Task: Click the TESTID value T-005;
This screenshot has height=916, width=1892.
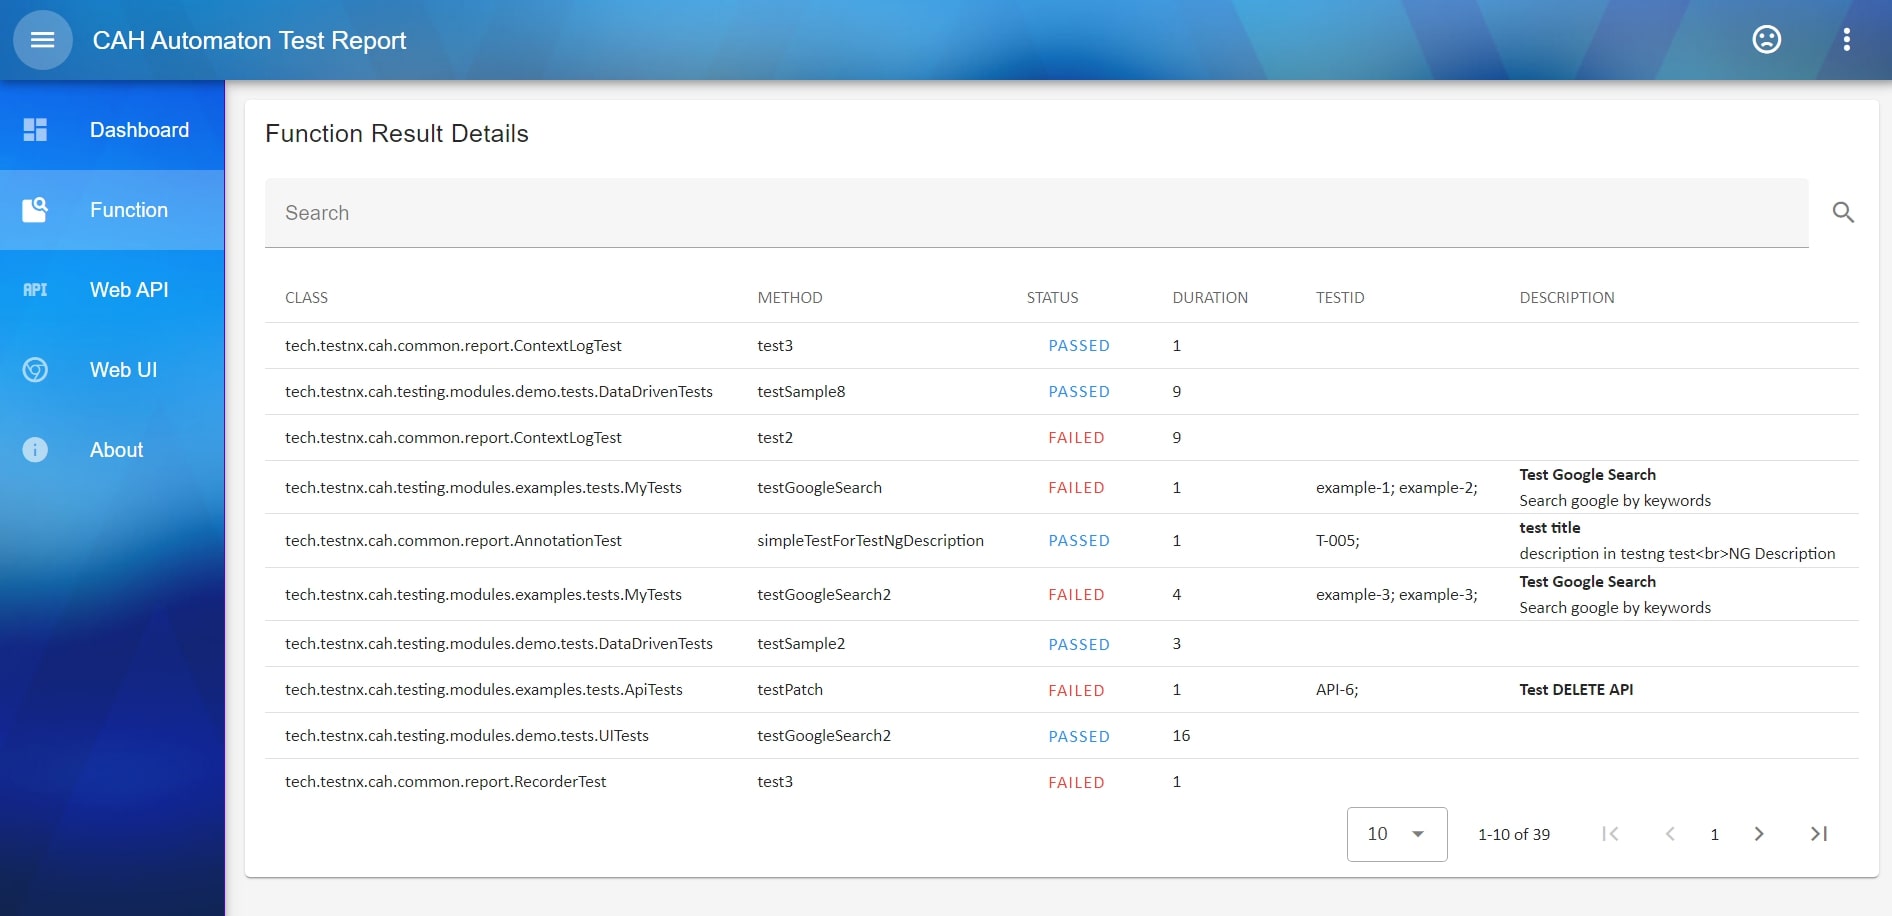Action: (x=1338, y=540)
